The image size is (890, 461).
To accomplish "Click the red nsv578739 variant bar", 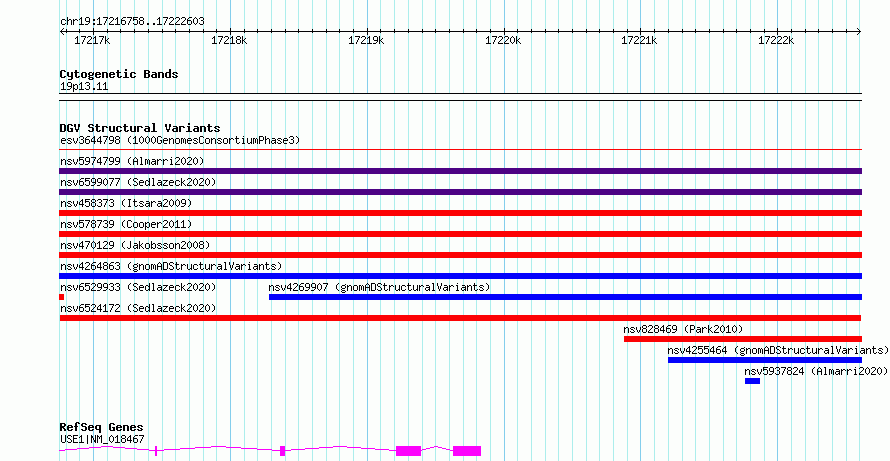I will [460, 234].
